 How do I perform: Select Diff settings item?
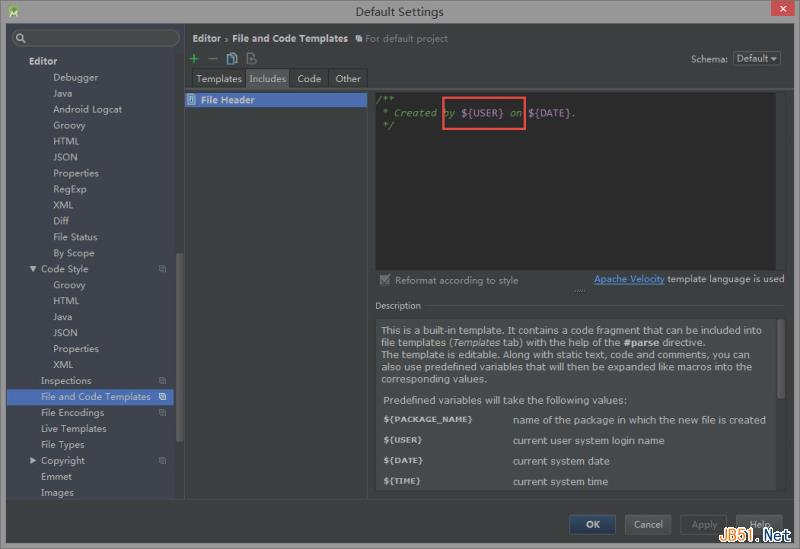61,220
